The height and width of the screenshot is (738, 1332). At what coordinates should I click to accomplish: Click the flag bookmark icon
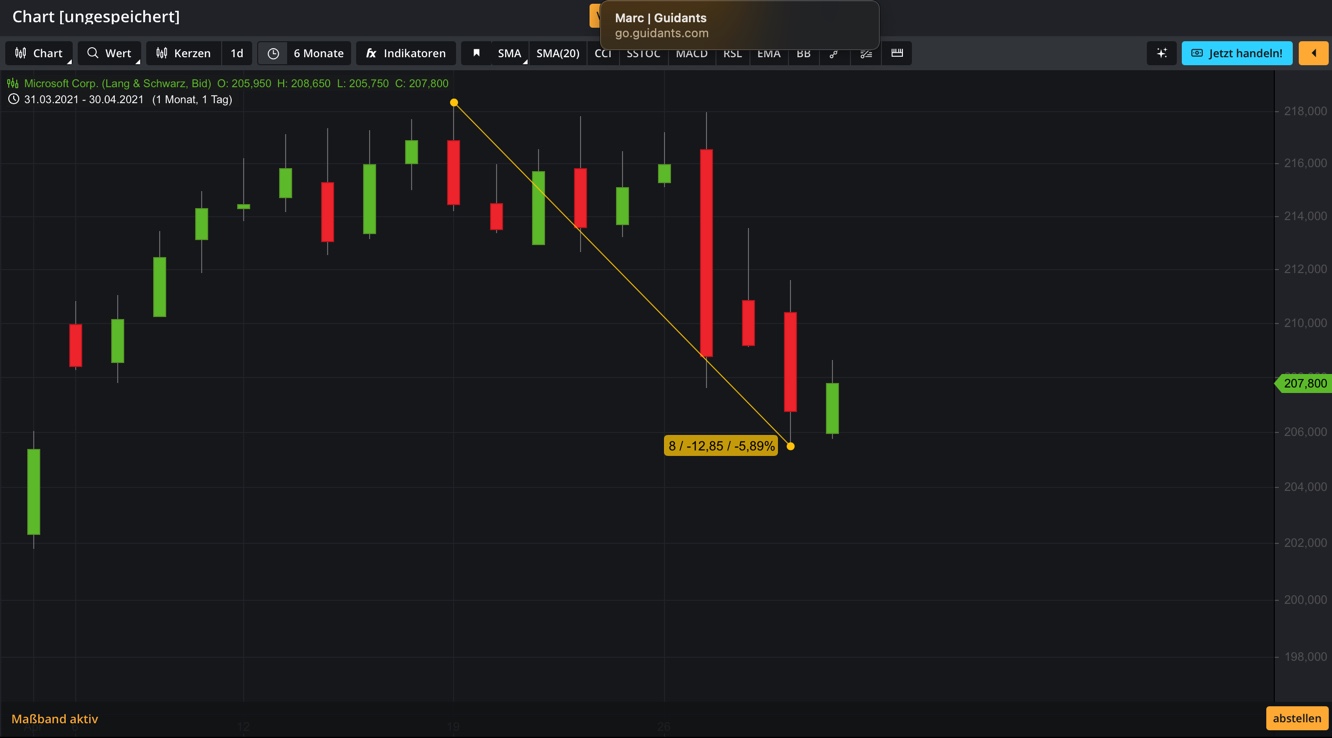click(x=476, y=53)
